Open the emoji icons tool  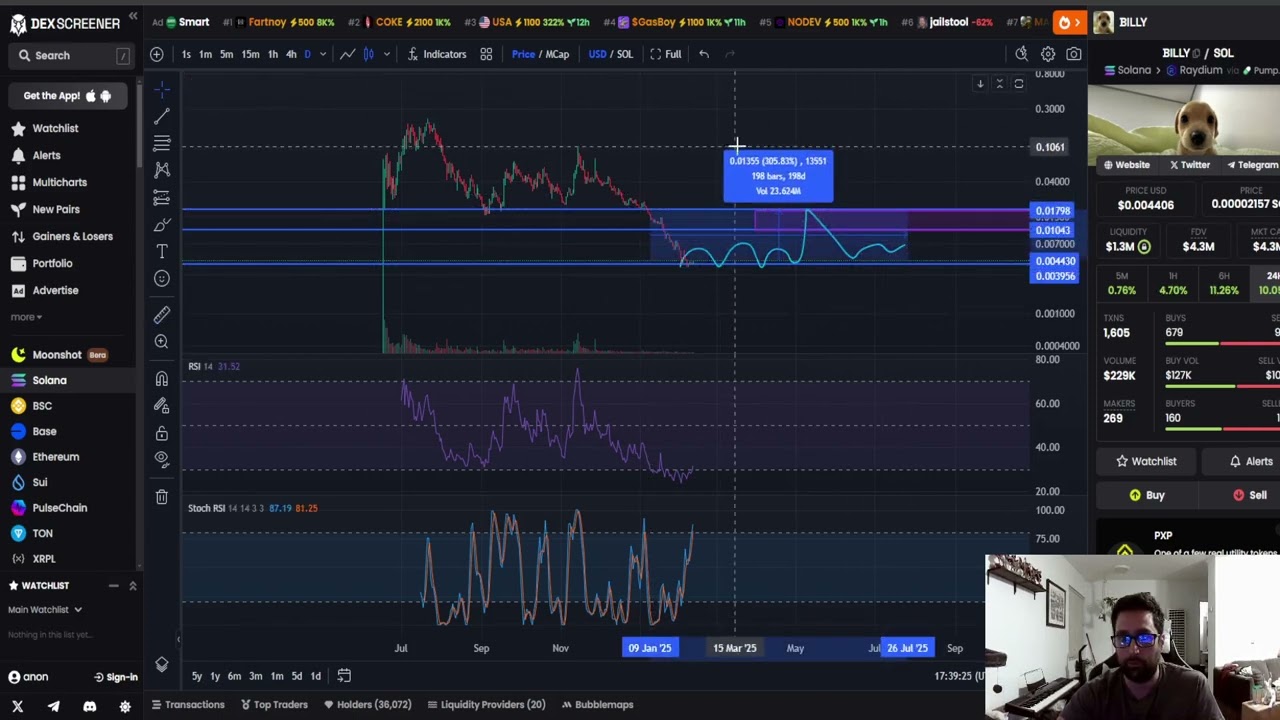click(x=162, y=278)
